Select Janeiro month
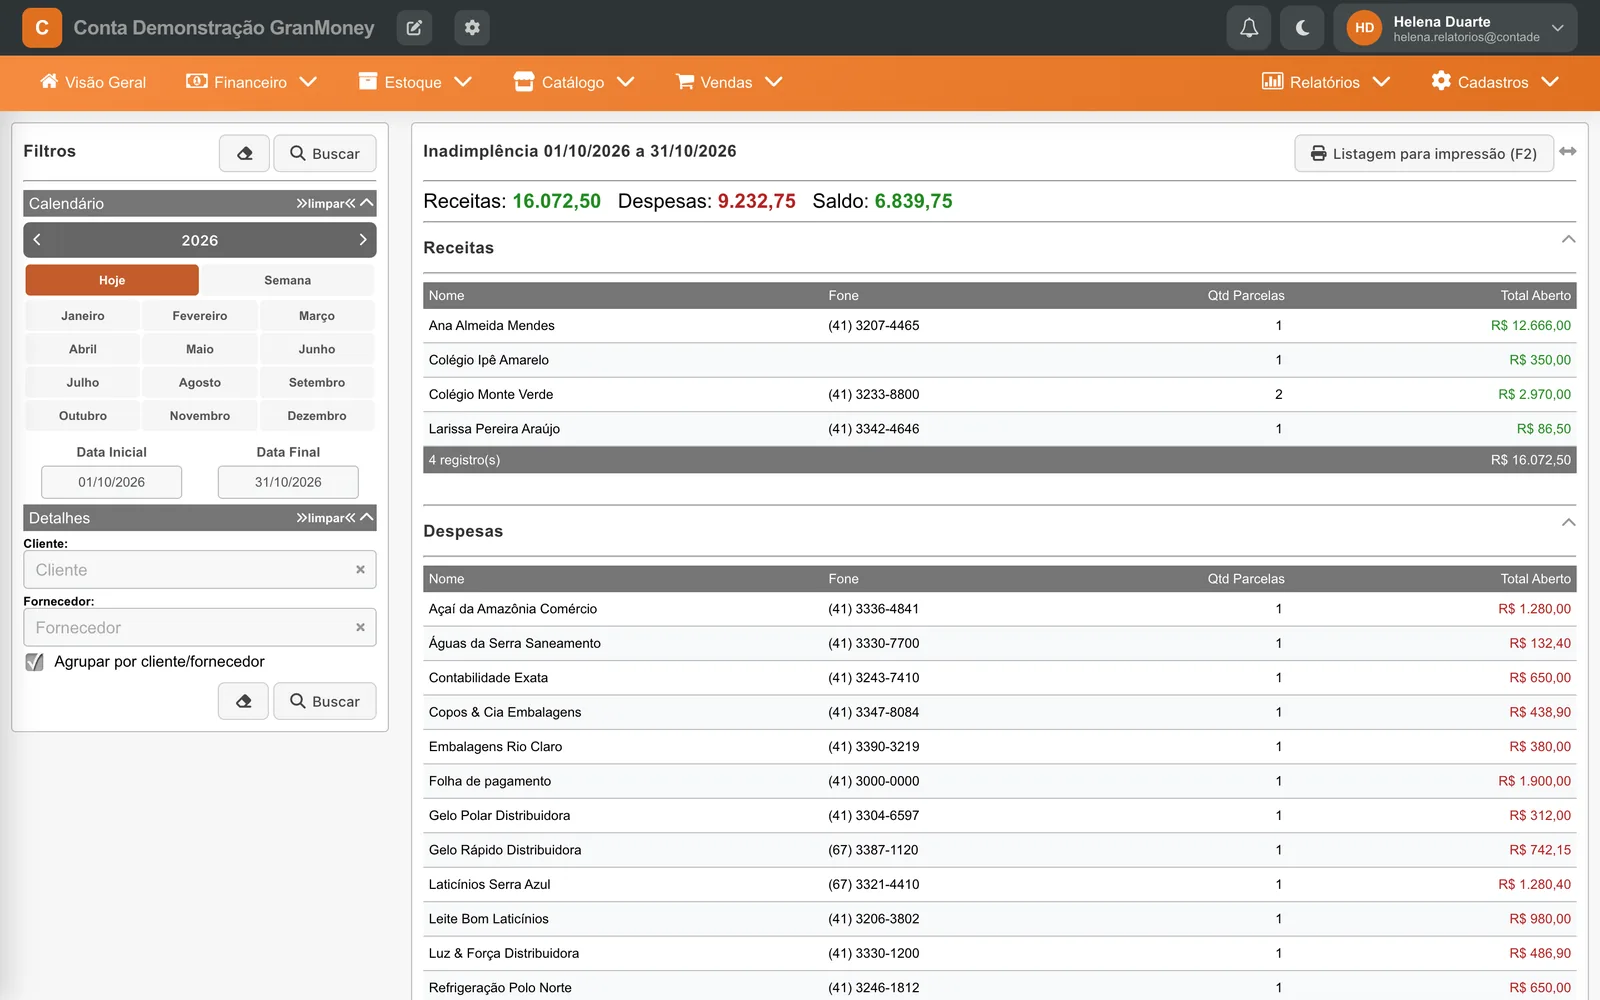 (x=83, y=316)
